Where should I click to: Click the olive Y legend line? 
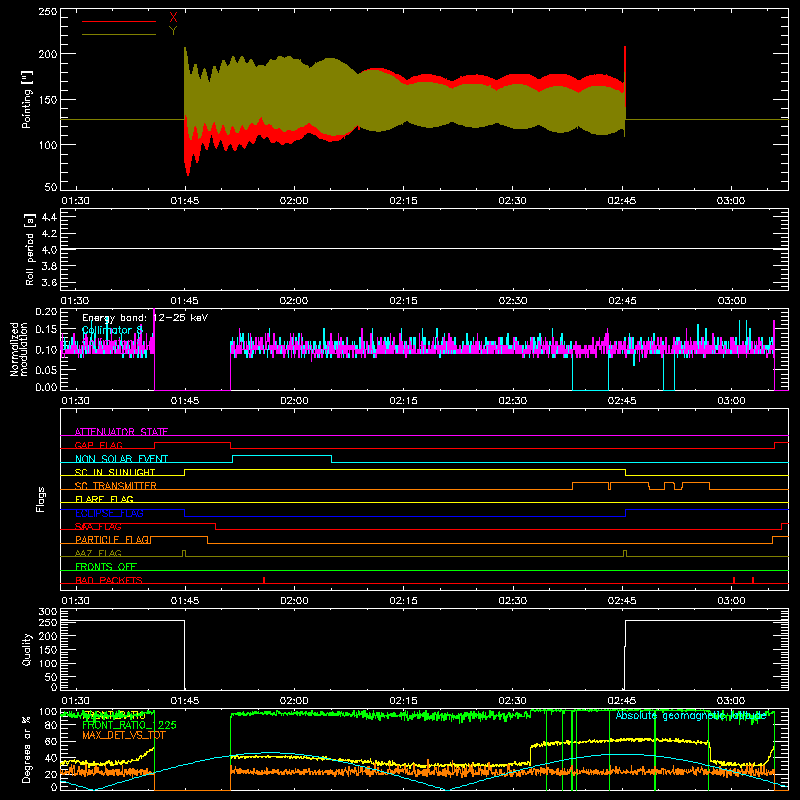119,35
